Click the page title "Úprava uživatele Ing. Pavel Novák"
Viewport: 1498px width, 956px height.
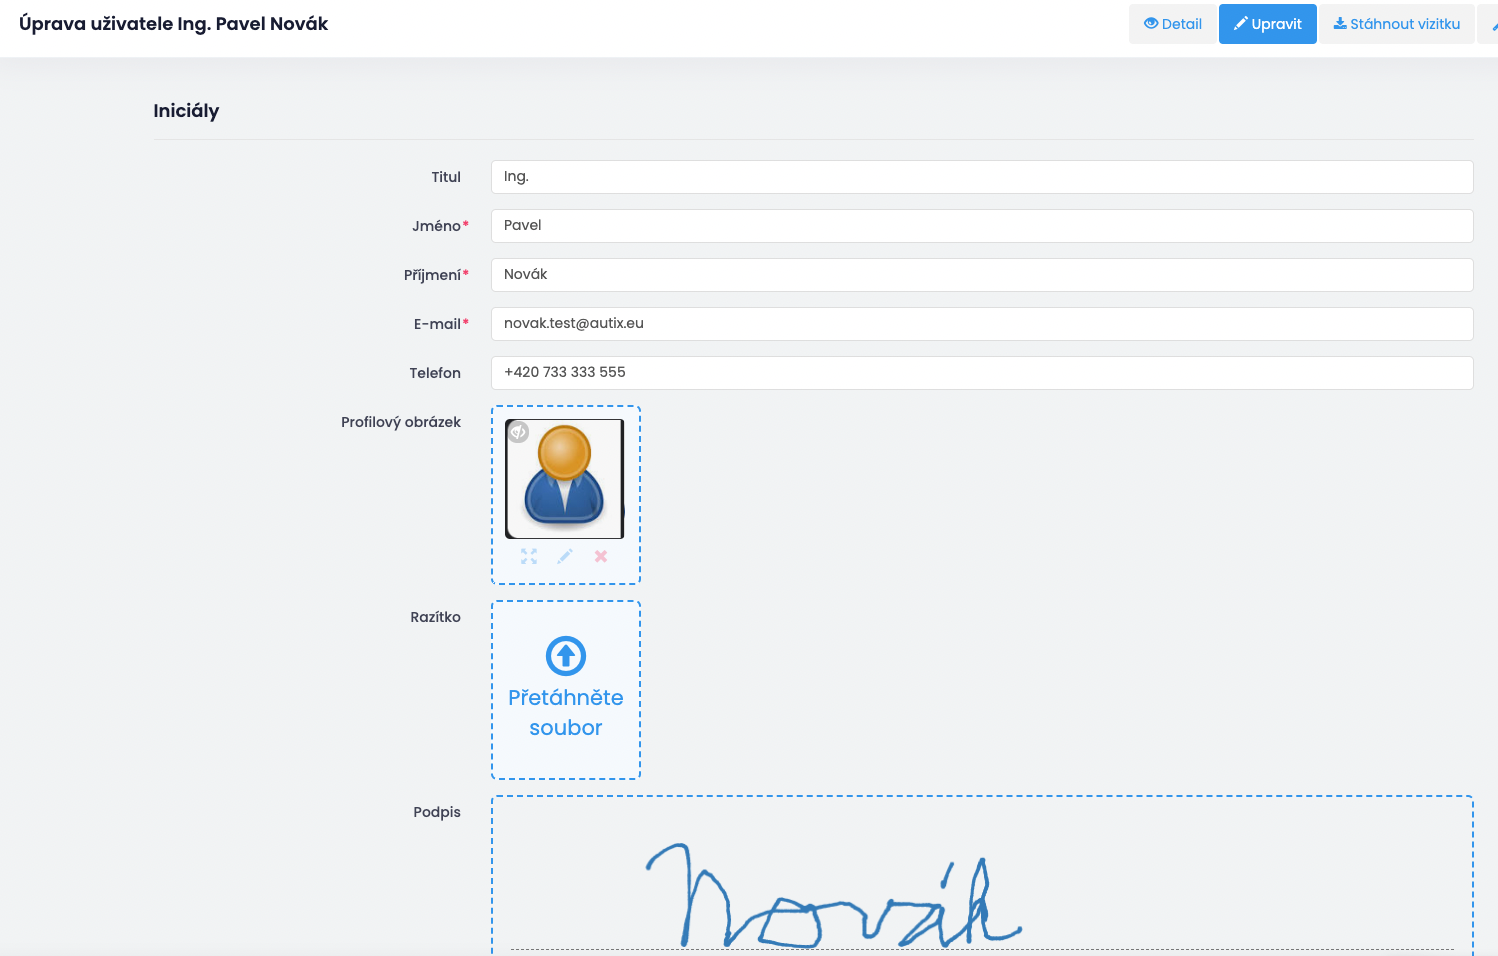tap(174, 24)
